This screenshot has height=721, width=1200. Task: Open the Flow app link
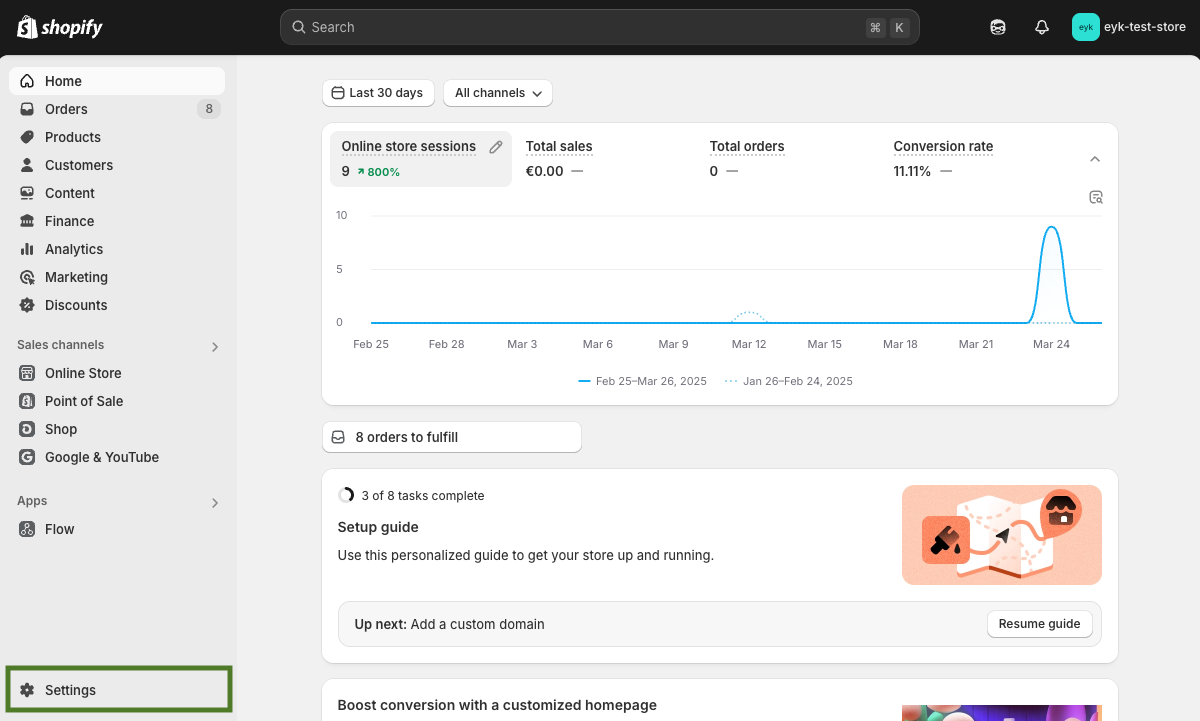click(117, 529)
